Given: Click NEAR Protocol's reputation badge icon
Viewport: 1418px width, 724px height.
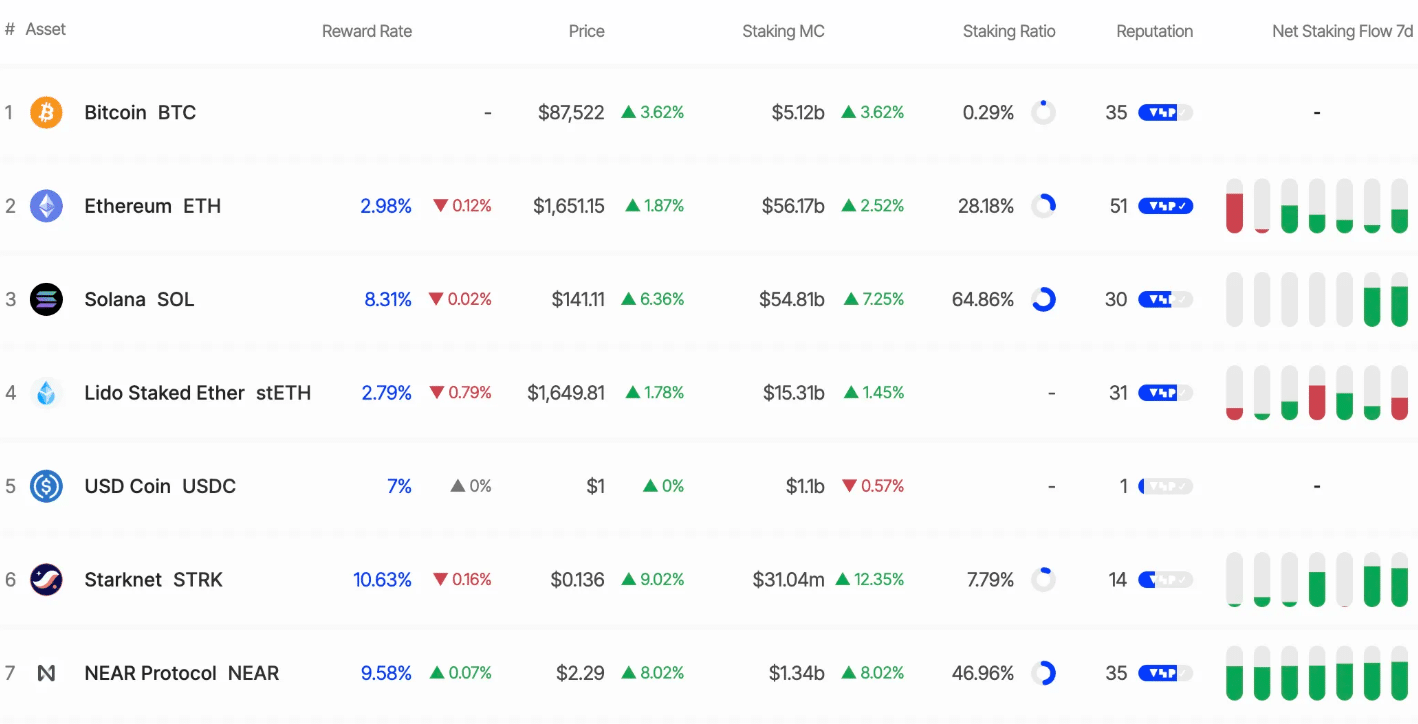Looking at the screenshot, I should pos(1166,673).
